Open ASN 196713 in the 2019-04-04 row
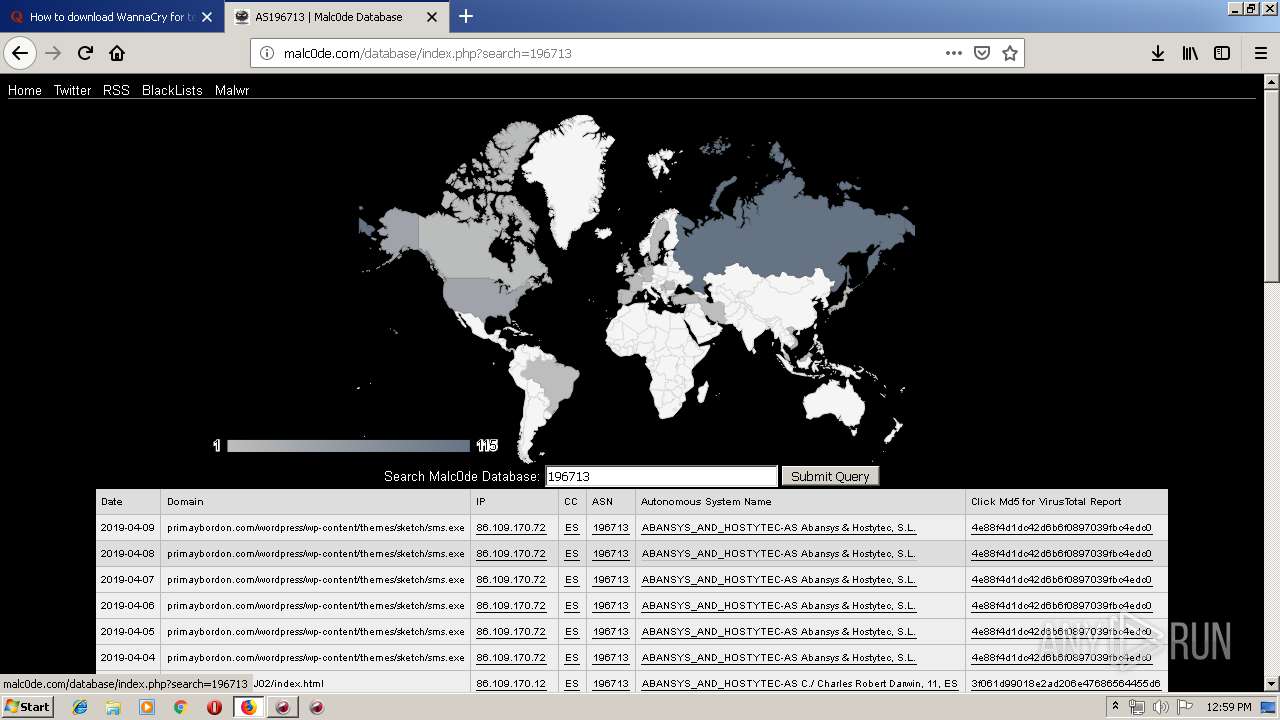 [610, 658]
